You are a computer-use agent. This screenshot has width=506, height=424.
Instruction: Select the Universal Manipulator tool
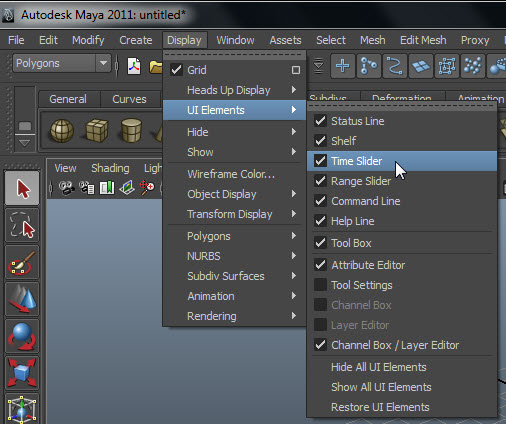[22, 409]
